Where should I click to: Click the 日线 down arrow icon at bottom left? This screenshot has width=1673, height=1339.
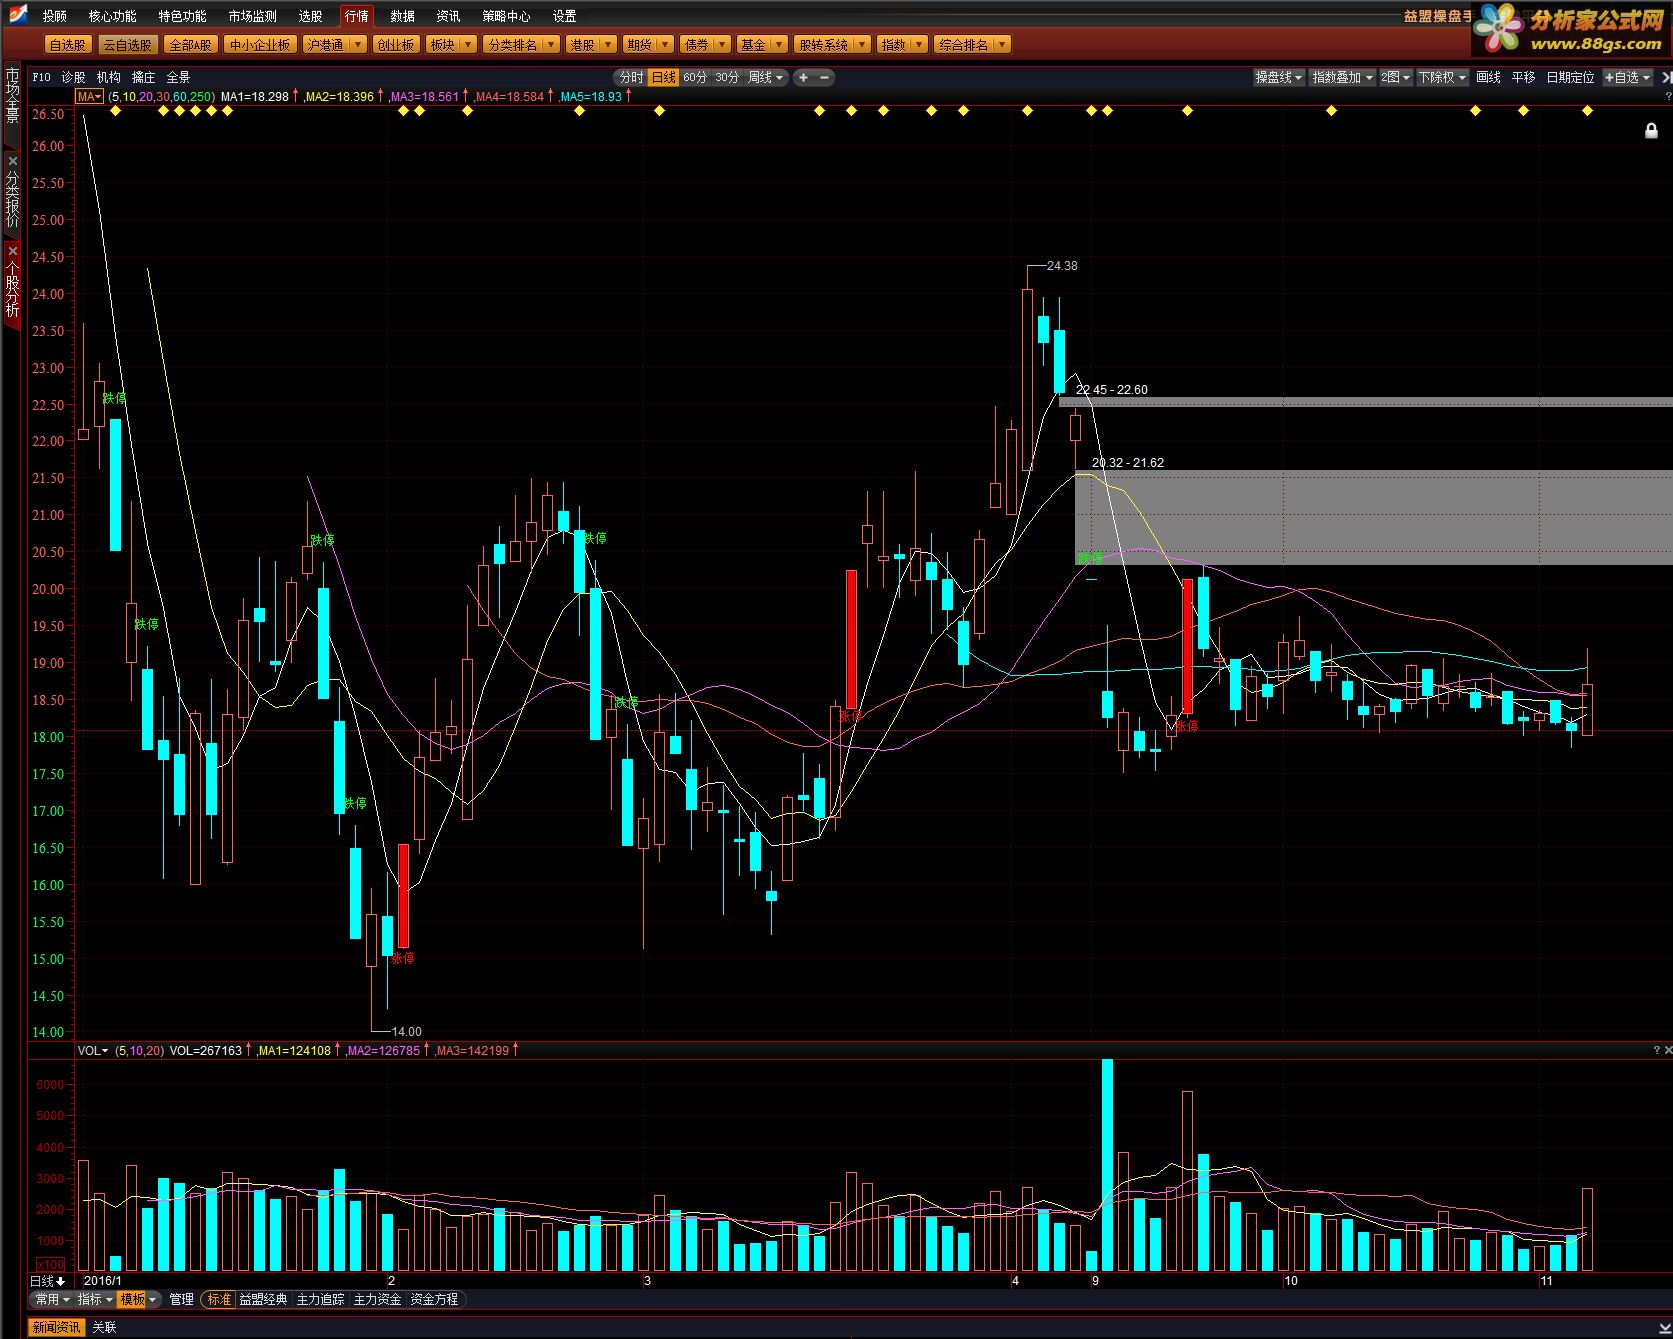point(60,1281)
